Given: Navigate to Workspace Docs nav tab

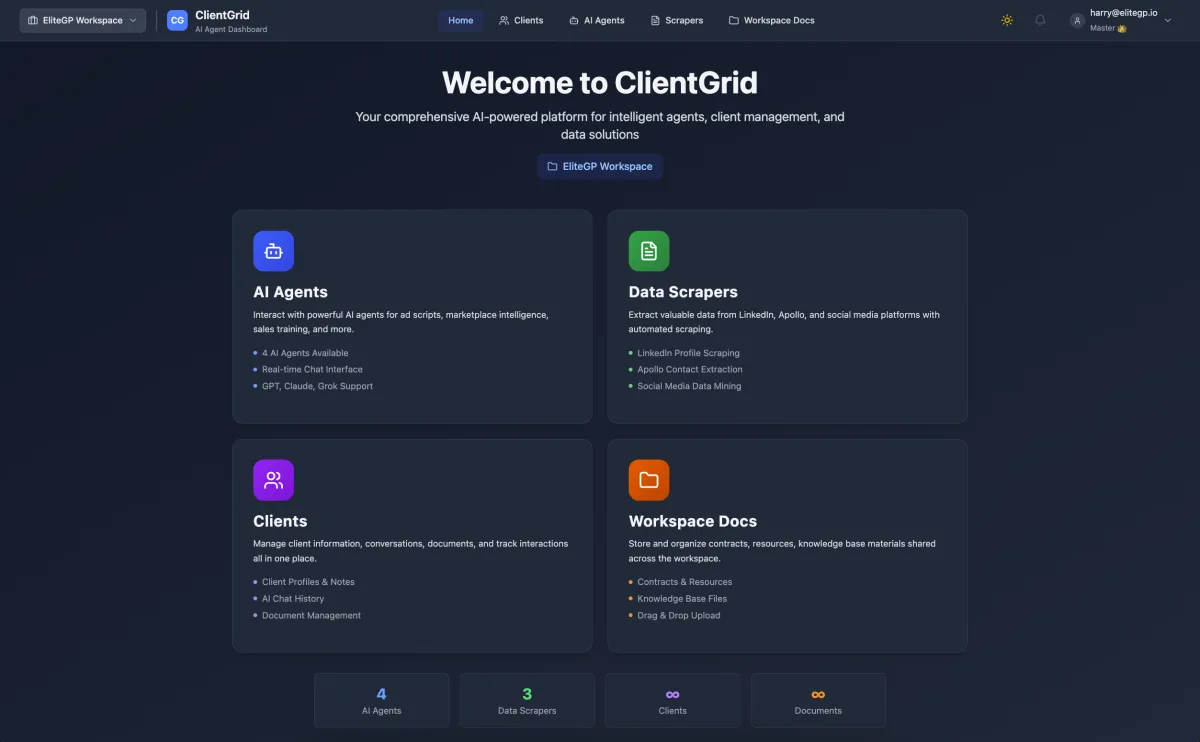Looking at the screenshot, I should [x=772, y=20].
